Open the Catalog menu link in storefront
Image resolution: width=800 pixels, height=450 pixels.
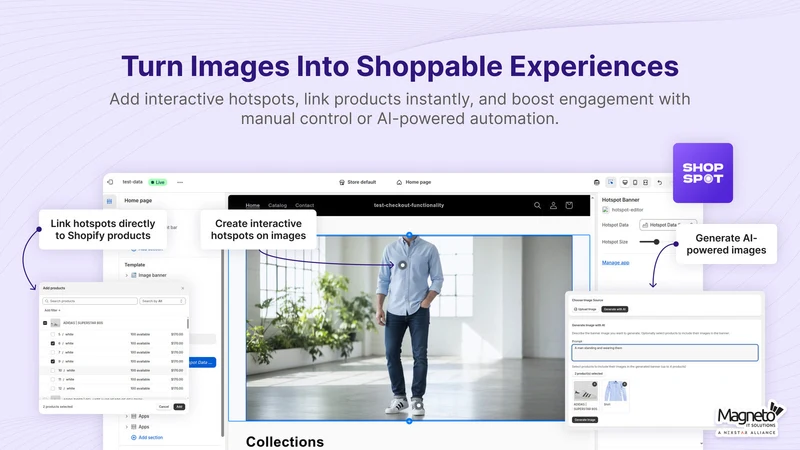(x=278, y=205)
